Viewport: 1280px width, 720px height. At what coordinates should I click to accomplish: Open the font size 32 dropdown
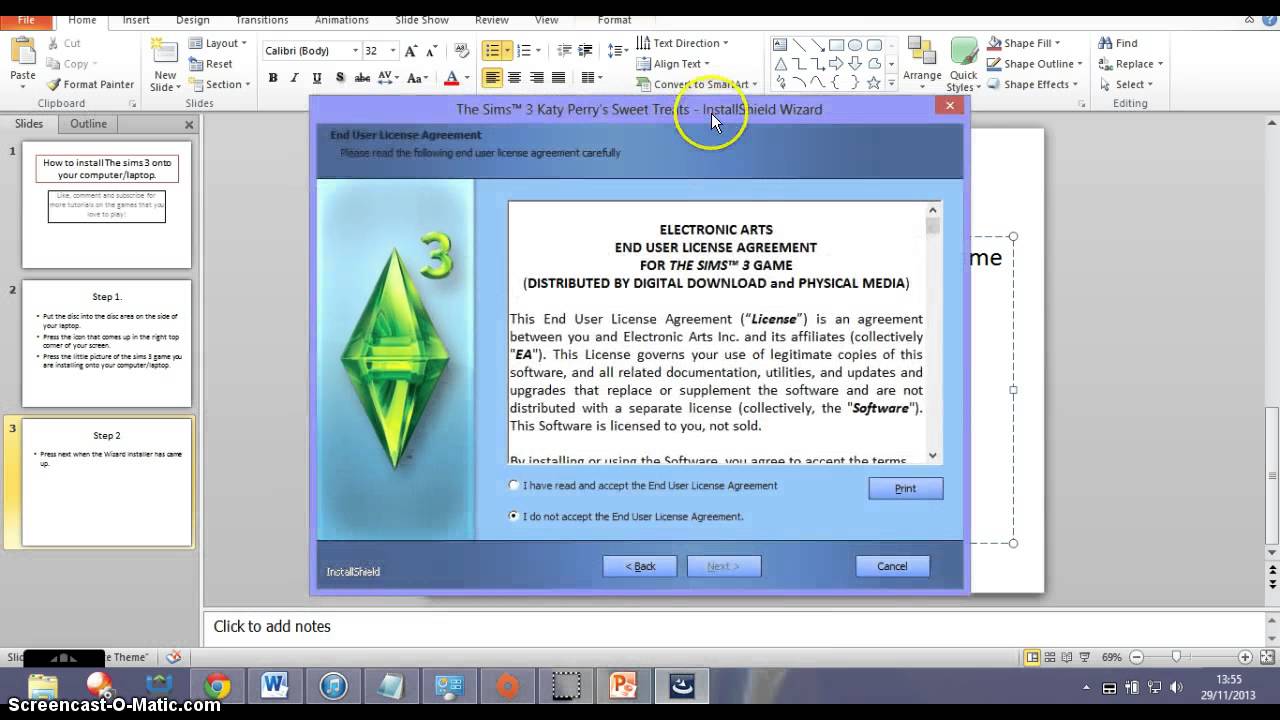[393, 51]
